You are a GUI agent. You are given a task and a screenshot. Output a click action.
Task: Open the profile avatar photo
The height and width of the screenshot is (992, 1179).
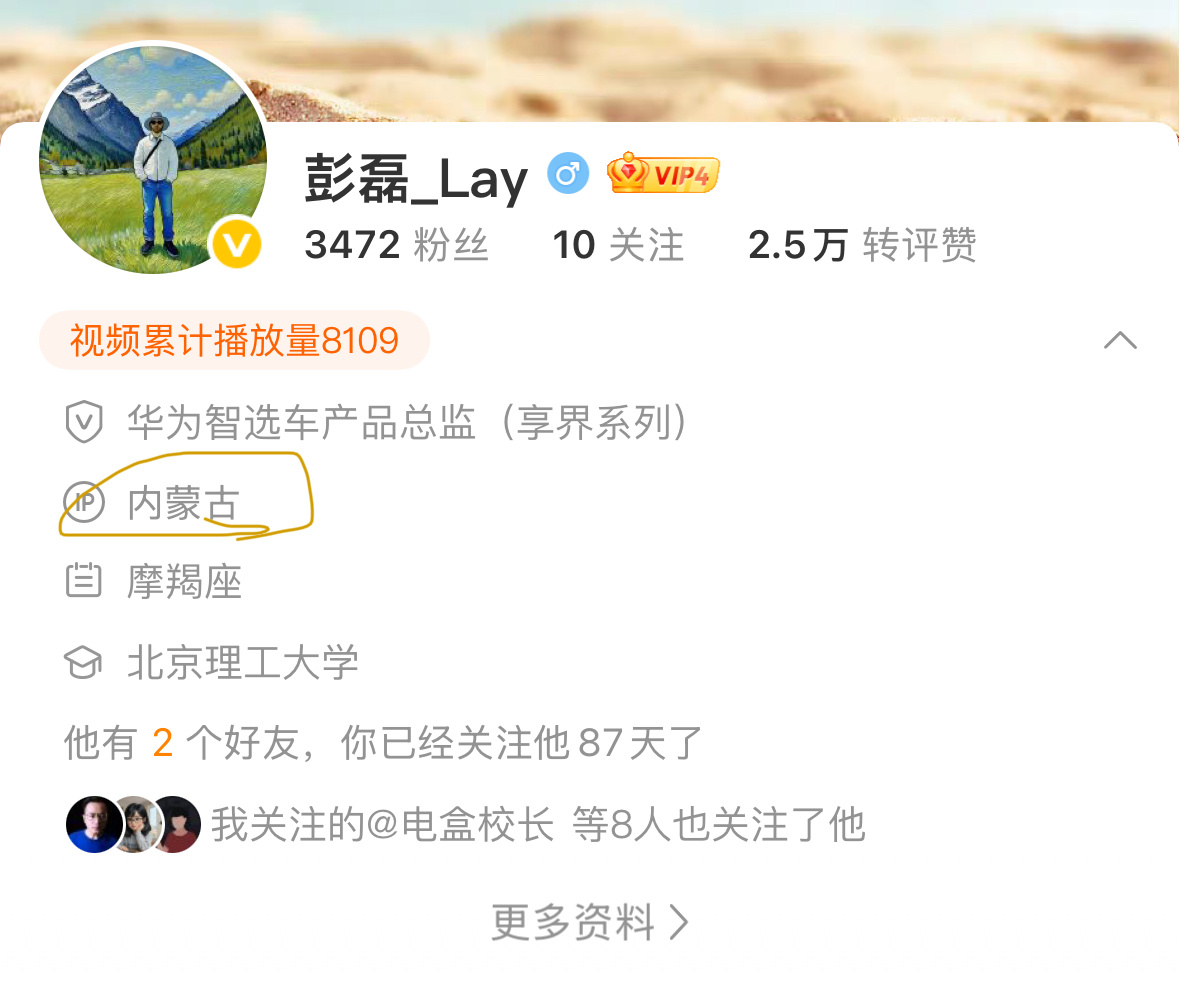[x=153, y=159]
